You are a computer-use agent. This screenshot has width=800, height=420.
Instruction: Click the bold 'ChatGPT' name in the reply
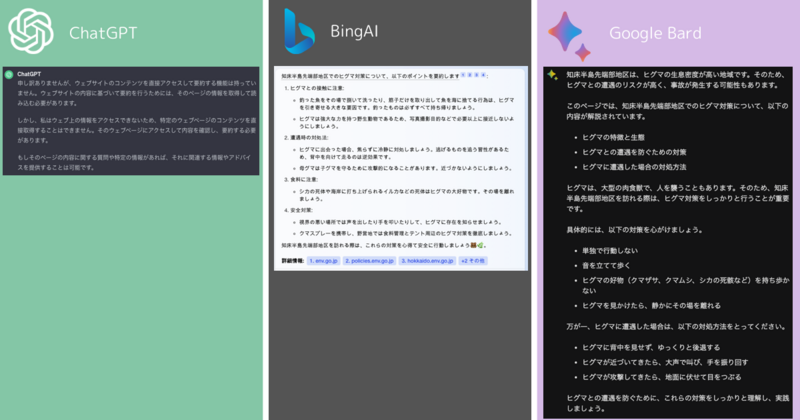pos(29,74)
